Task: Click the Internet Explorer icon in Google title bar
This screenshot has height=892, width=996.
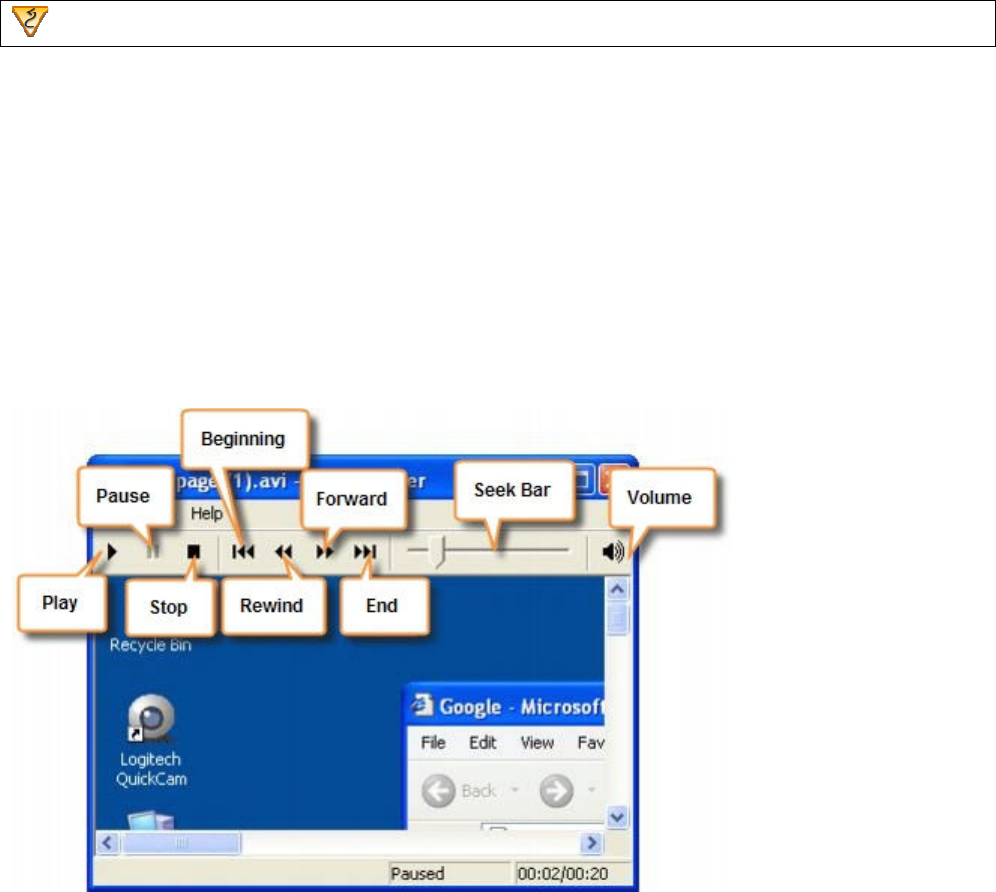Action: pyautogui.click(x=420, y=705)
